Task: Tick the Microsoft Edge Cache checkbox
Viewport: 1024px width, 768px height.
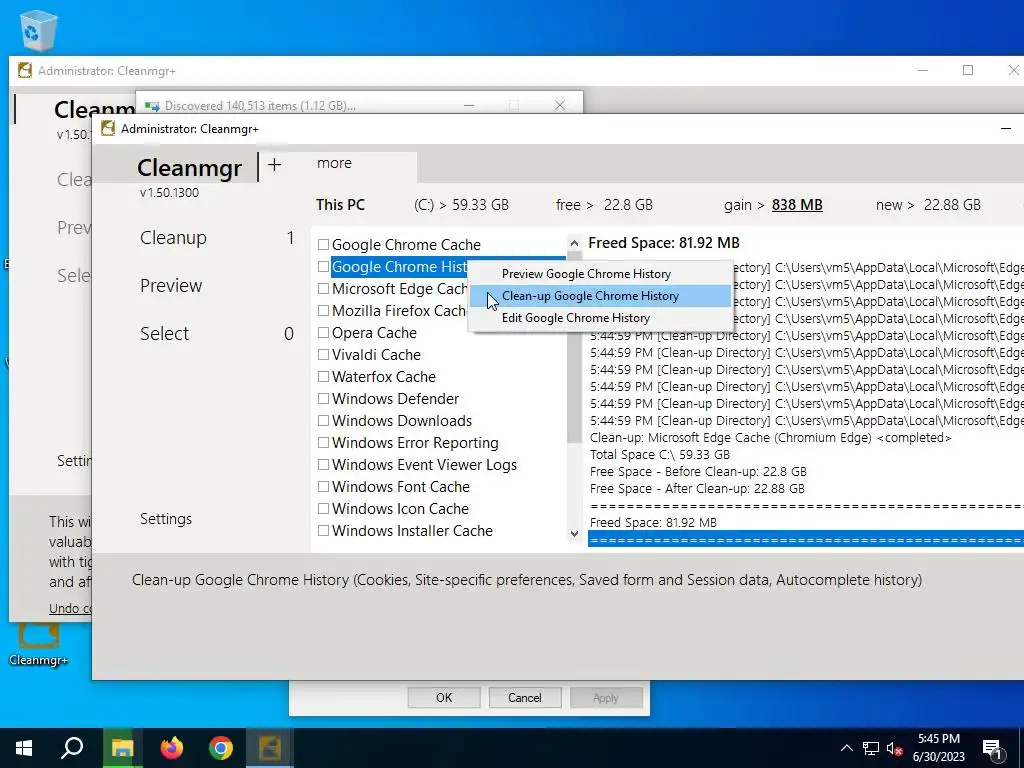Action: pos(323,289)
